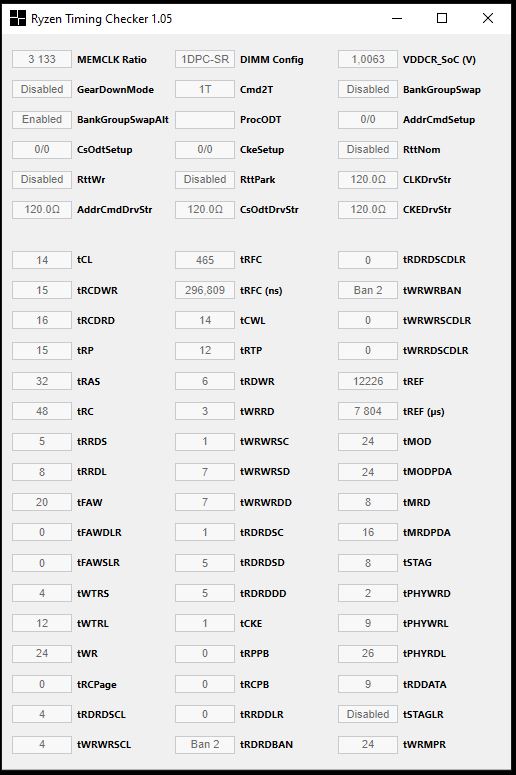Click the tREF (µs) value field
The width and height of the screenshot is (516, 775).
(368, 411)
